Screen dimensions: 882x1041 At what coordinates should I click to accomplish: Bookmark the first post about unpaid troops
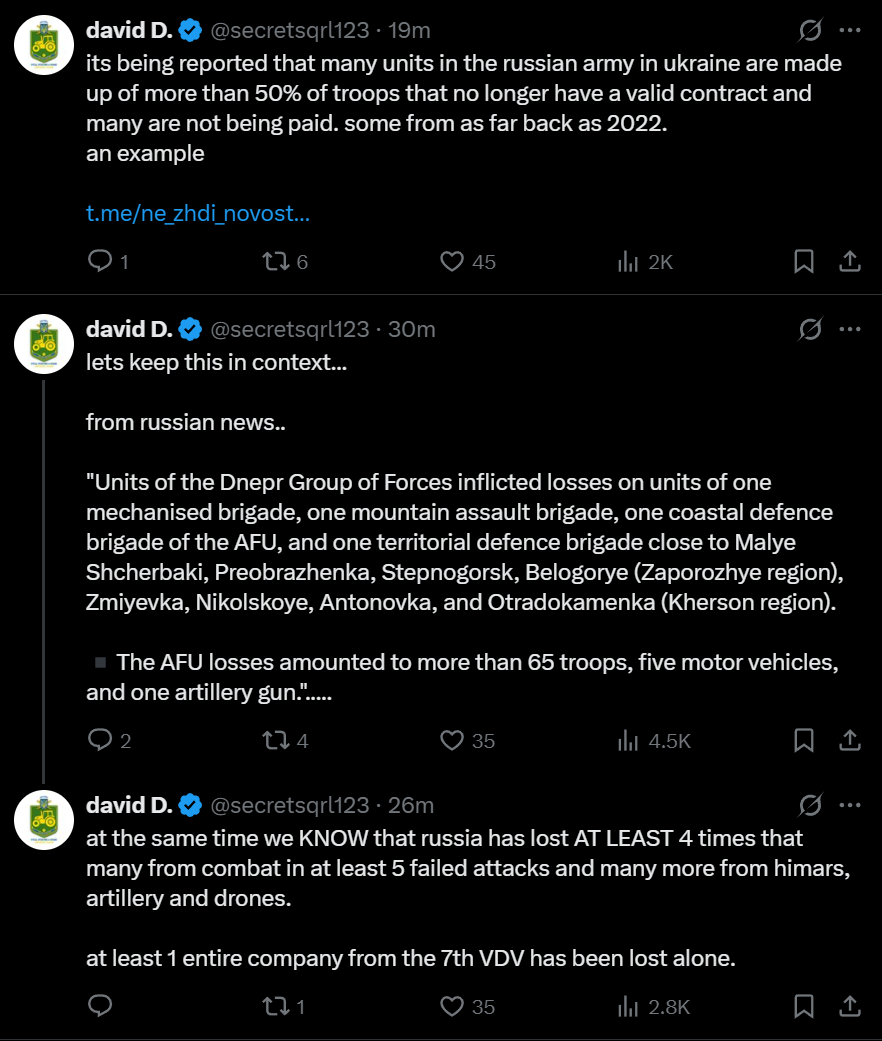(x=803, y=261)
